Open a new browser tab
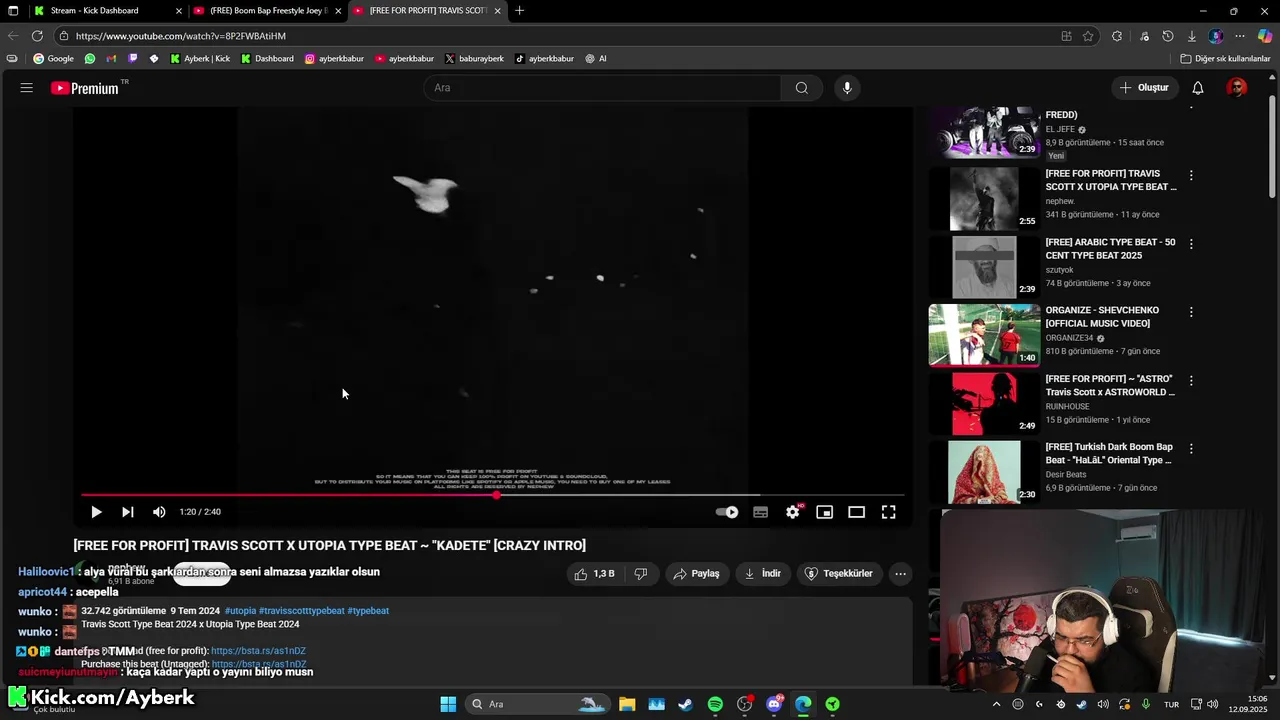 tap(519, 11)
